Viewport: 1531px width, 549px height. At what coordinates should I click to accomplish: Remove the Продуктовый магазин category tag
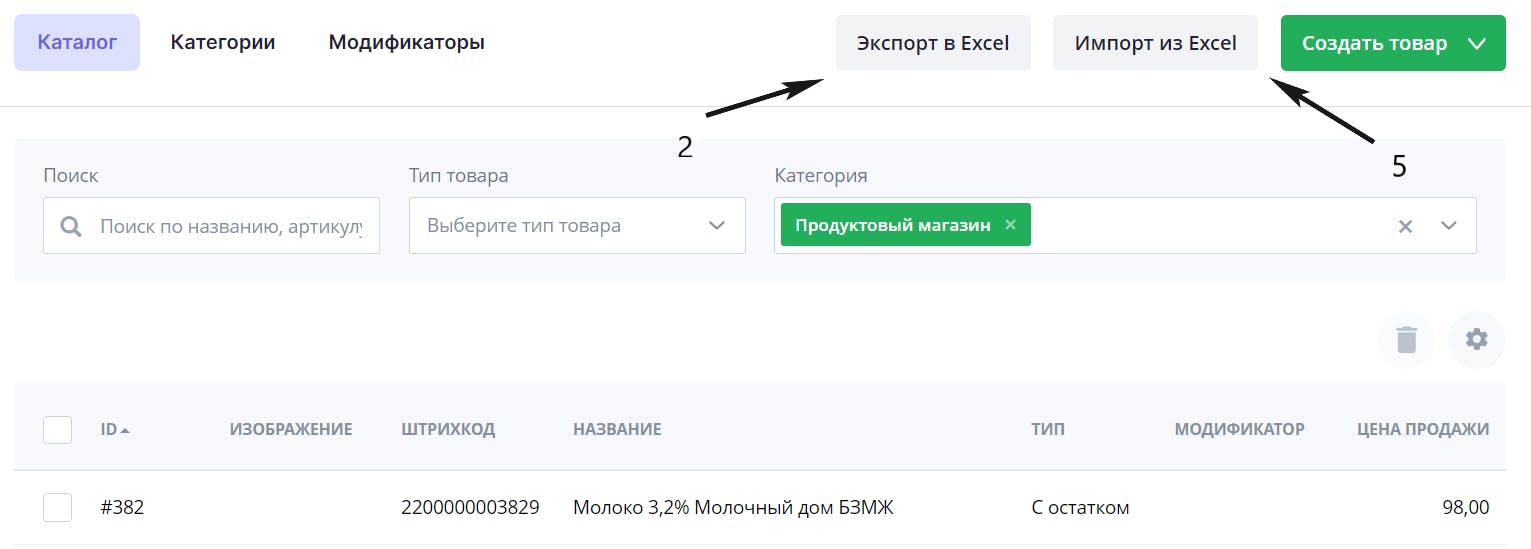(x=1010, y=225)
